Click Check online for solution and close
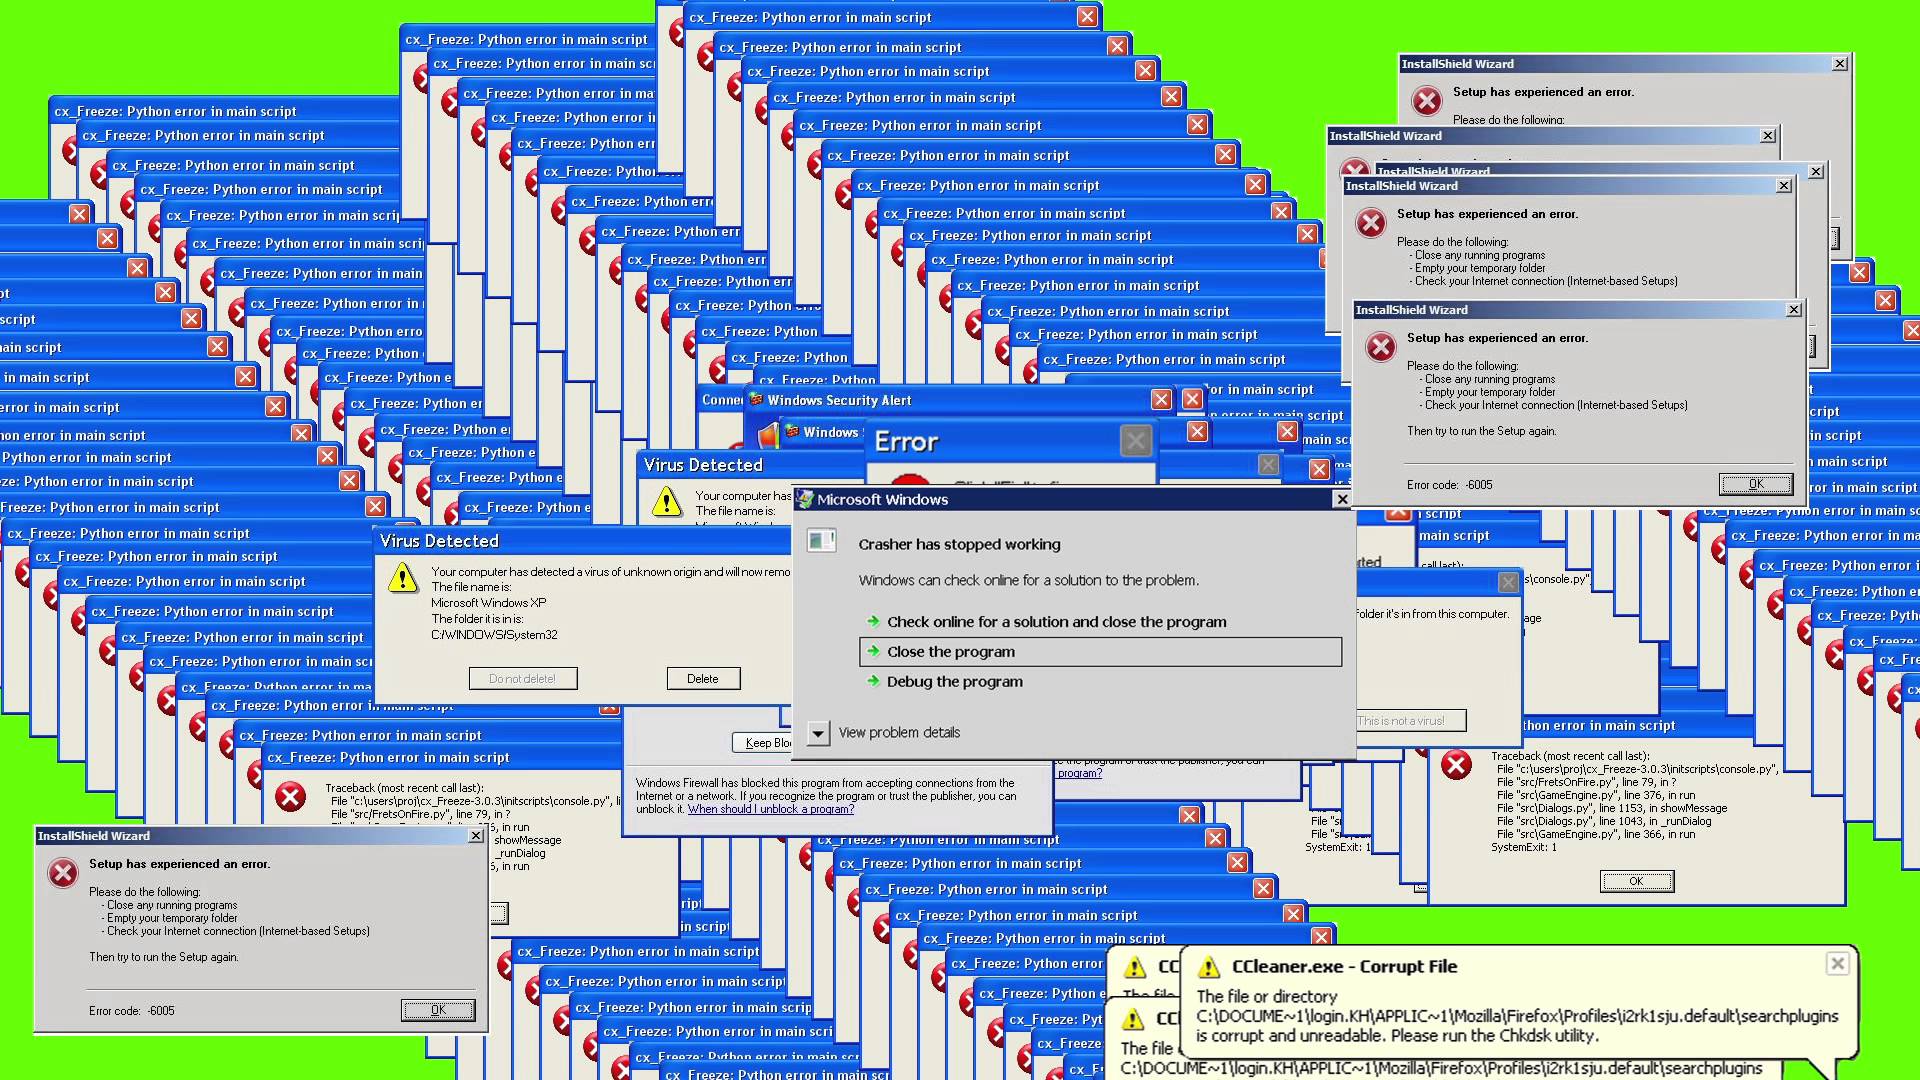Screen dimensions: 1920x1080 coord(1056,621)
